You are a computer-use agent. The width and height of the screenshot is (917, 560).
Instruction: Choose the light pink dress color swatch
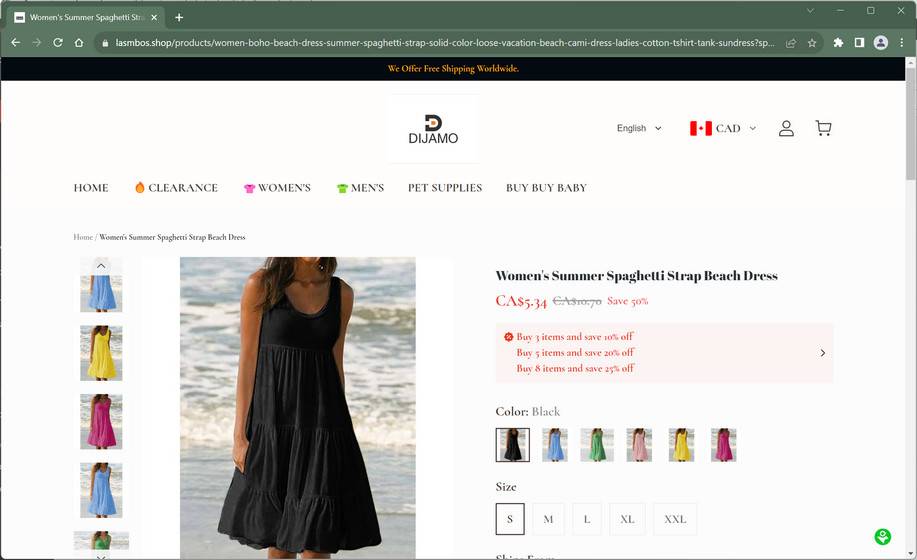[x=639, y=445]
